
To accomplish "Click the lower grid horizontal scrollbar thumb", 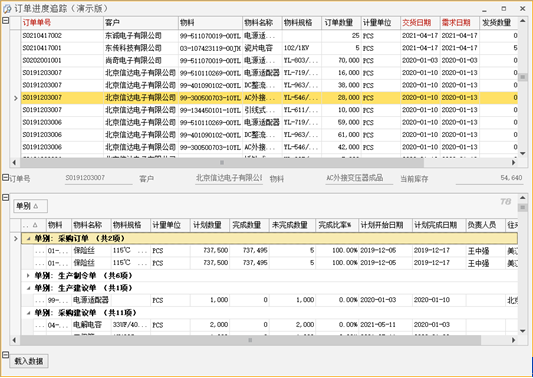I will tap(251, 340).
